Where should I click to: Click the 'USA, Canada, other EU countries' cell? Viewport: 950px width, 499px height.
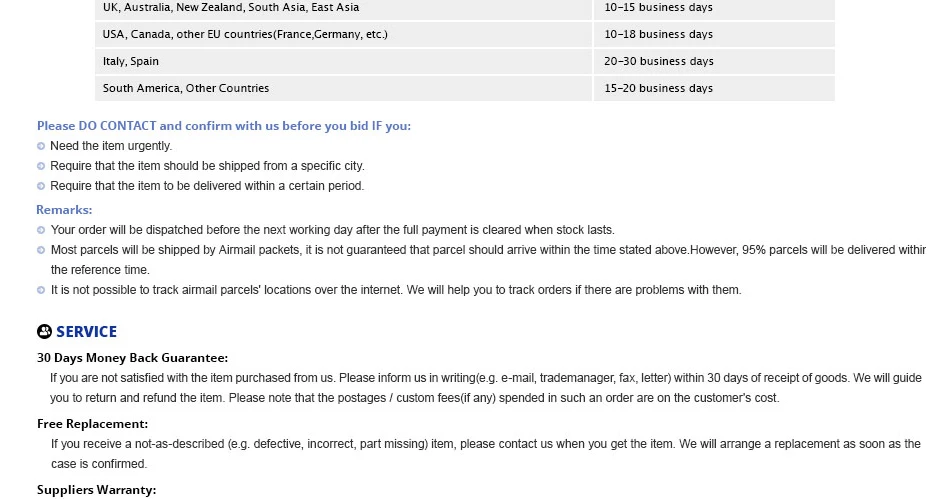pyautogui.click(x=344, y=35)
